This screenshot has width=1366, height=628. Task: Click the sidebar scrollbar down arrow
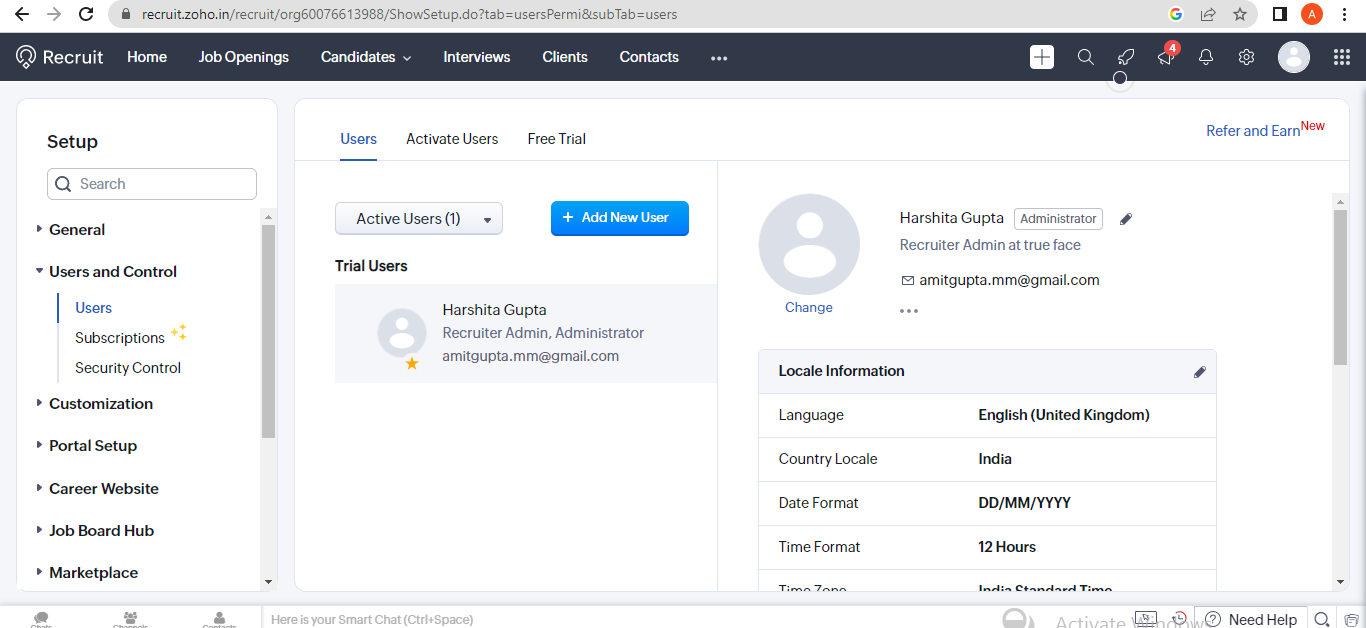coord(268,581)
